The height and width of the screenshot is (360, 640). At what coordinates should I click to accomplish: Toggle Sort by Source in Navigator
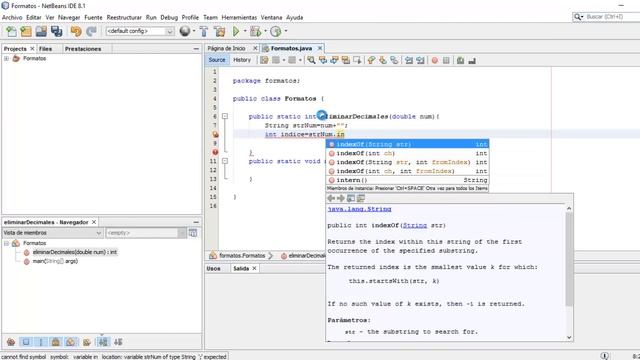click(x=118, y=342)
